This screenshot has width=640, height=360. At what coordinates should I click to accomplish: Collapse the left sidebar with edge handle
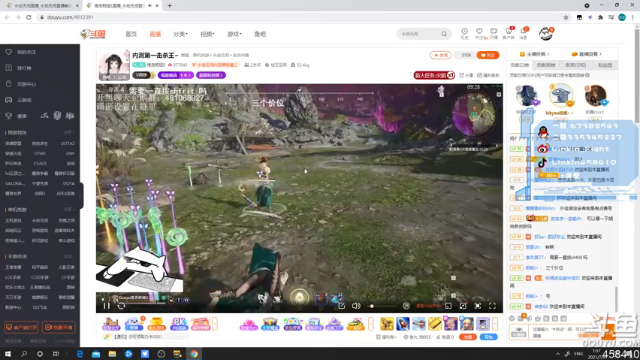(x=81, y=196)
